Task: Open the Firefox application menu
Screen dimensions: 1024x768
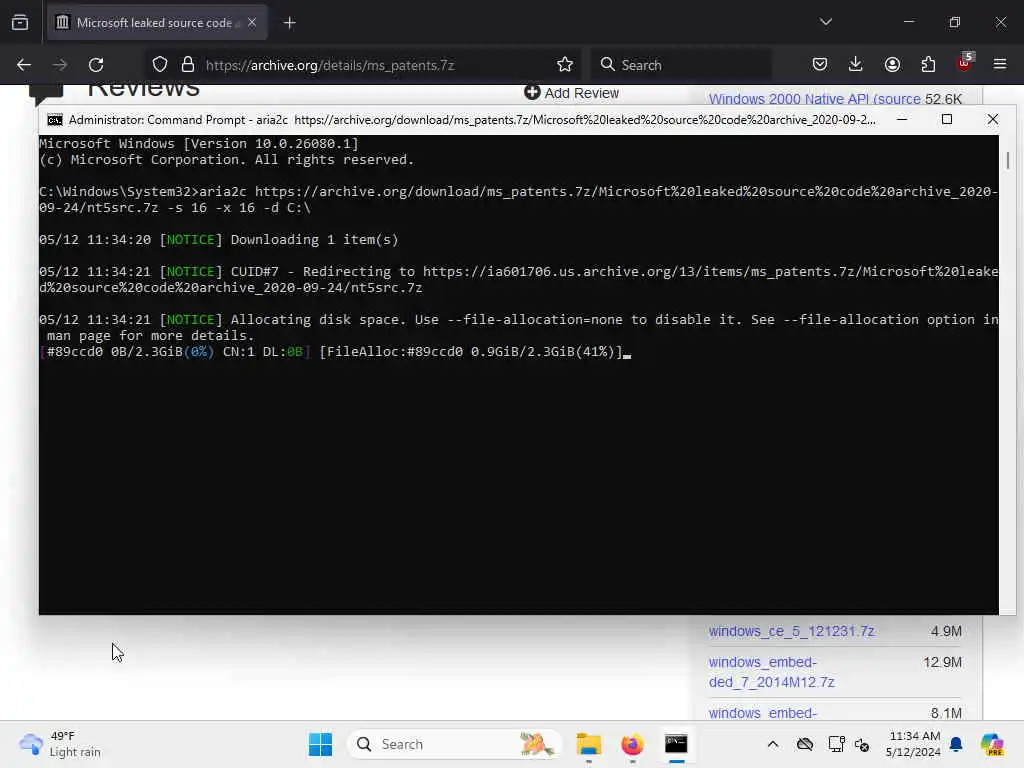Action: tap(1000, 65)
